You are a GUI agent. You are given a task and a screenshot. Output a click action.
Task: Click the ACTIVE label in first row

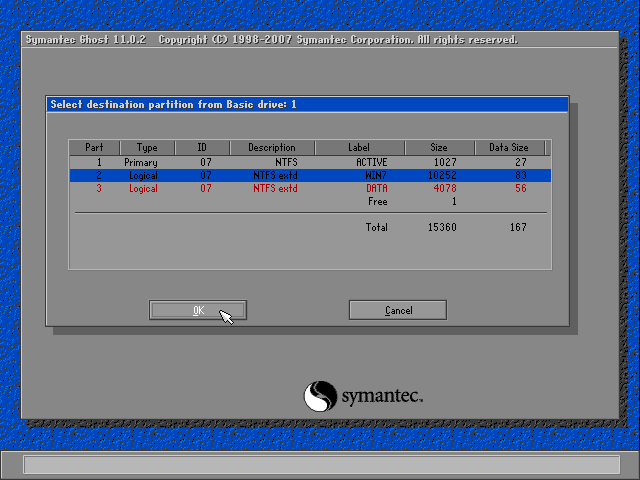coord(371,162)
